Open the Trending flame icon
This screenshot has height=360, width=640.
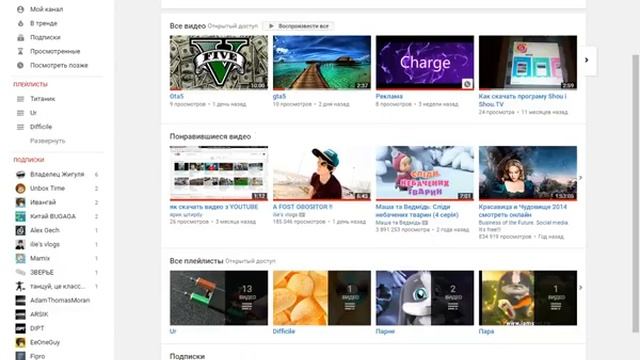(20, 23)
